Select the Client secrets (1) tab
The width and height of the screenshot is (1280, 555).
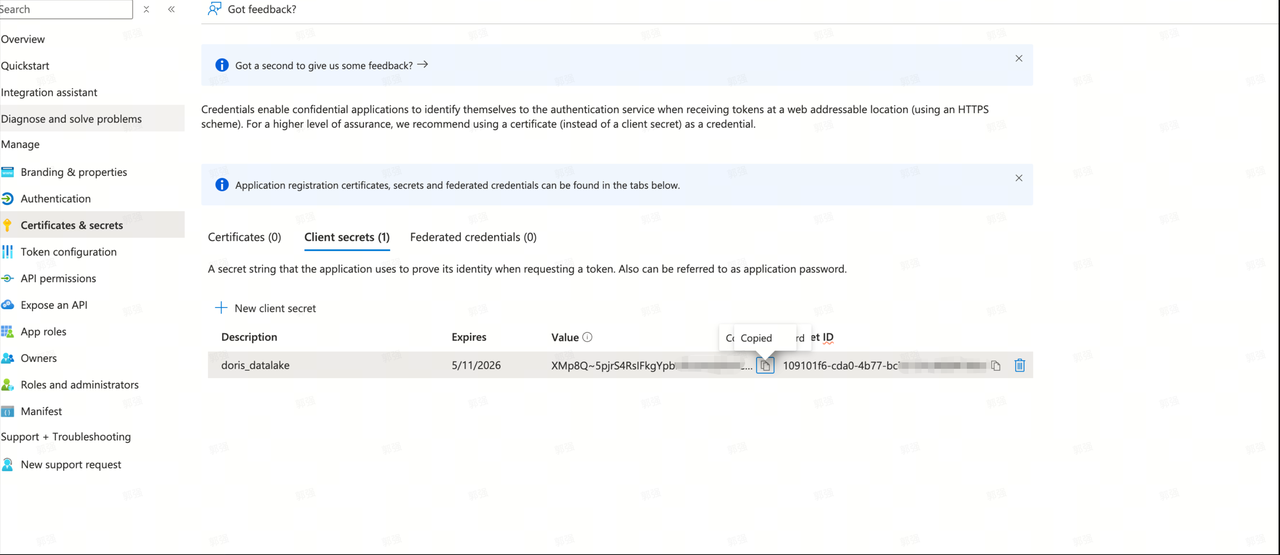(x=347, y=237)
